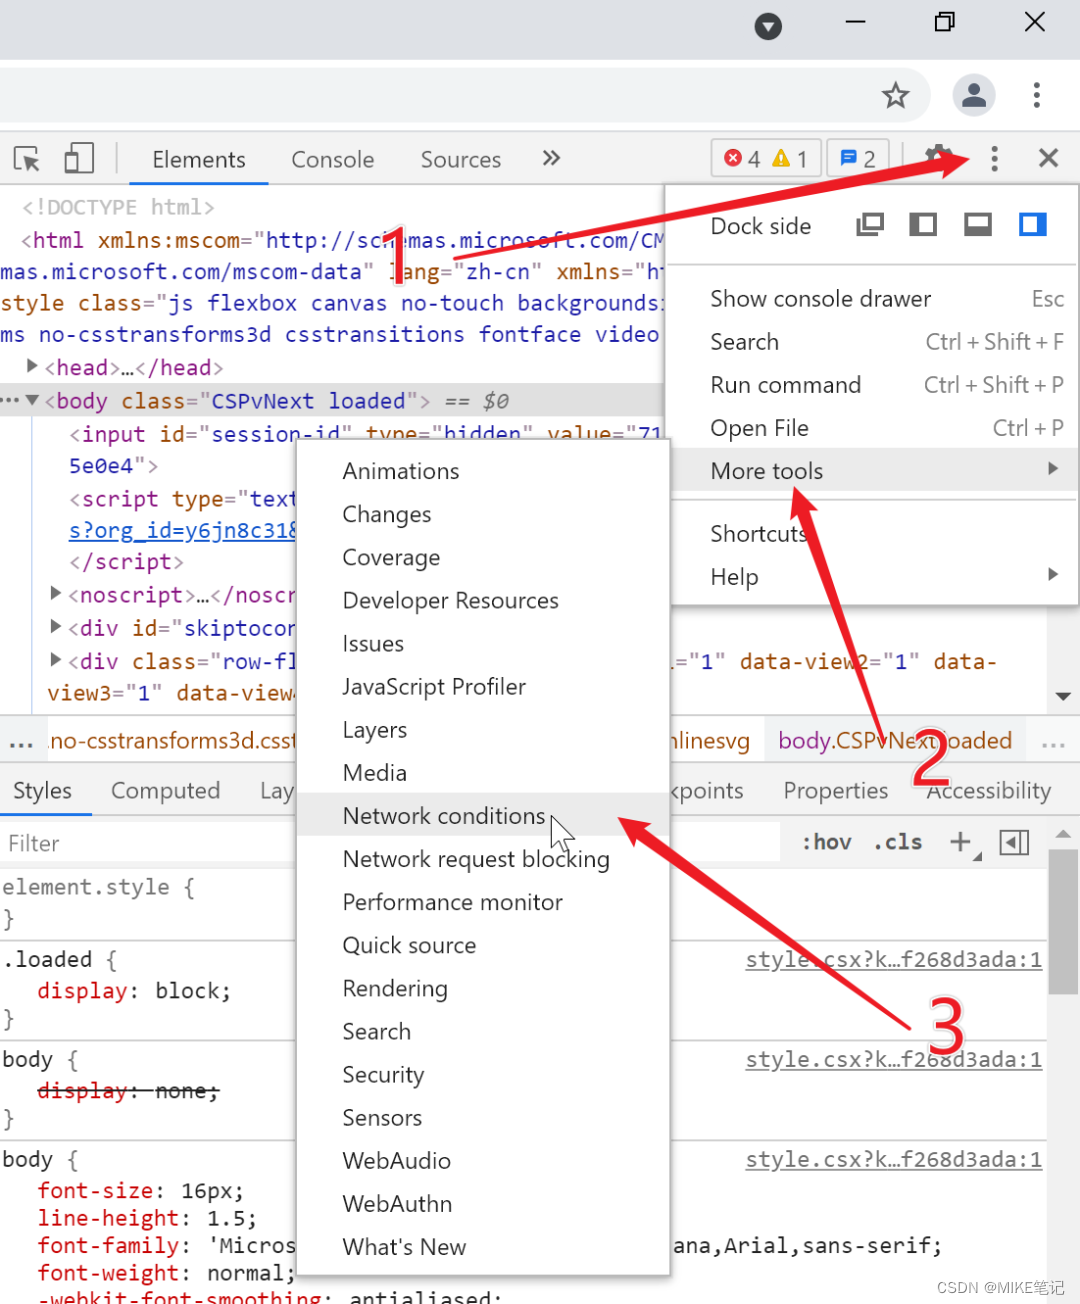
Task: Click body.CSPvNext.loaded breadcrumb
Action: (x=895, y=741)
